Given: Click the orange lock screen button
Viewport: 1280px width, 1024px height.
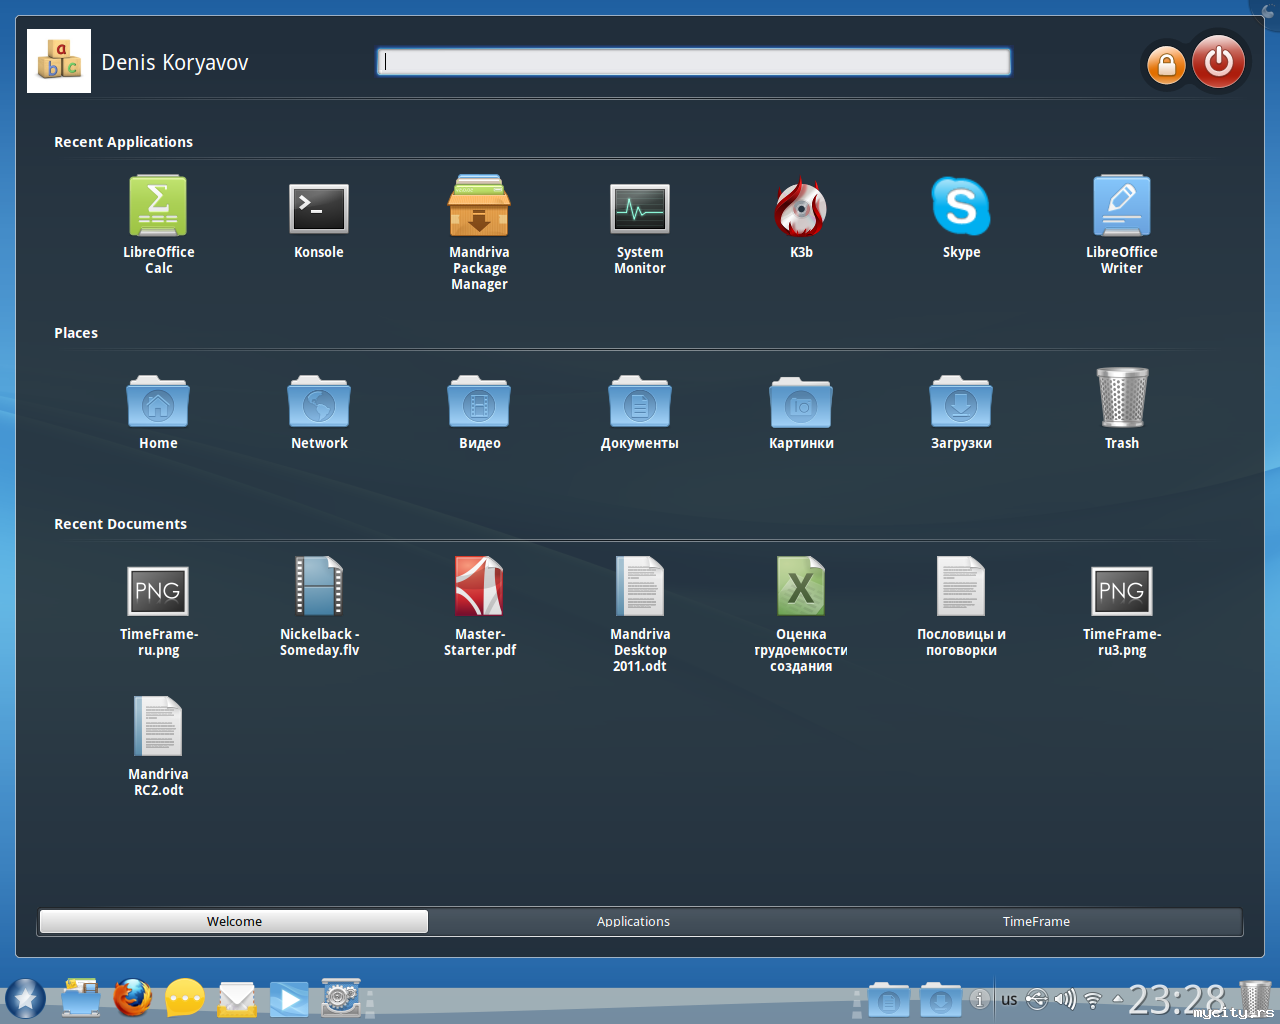Looking at the screenshot, I should pos(1166,66).
